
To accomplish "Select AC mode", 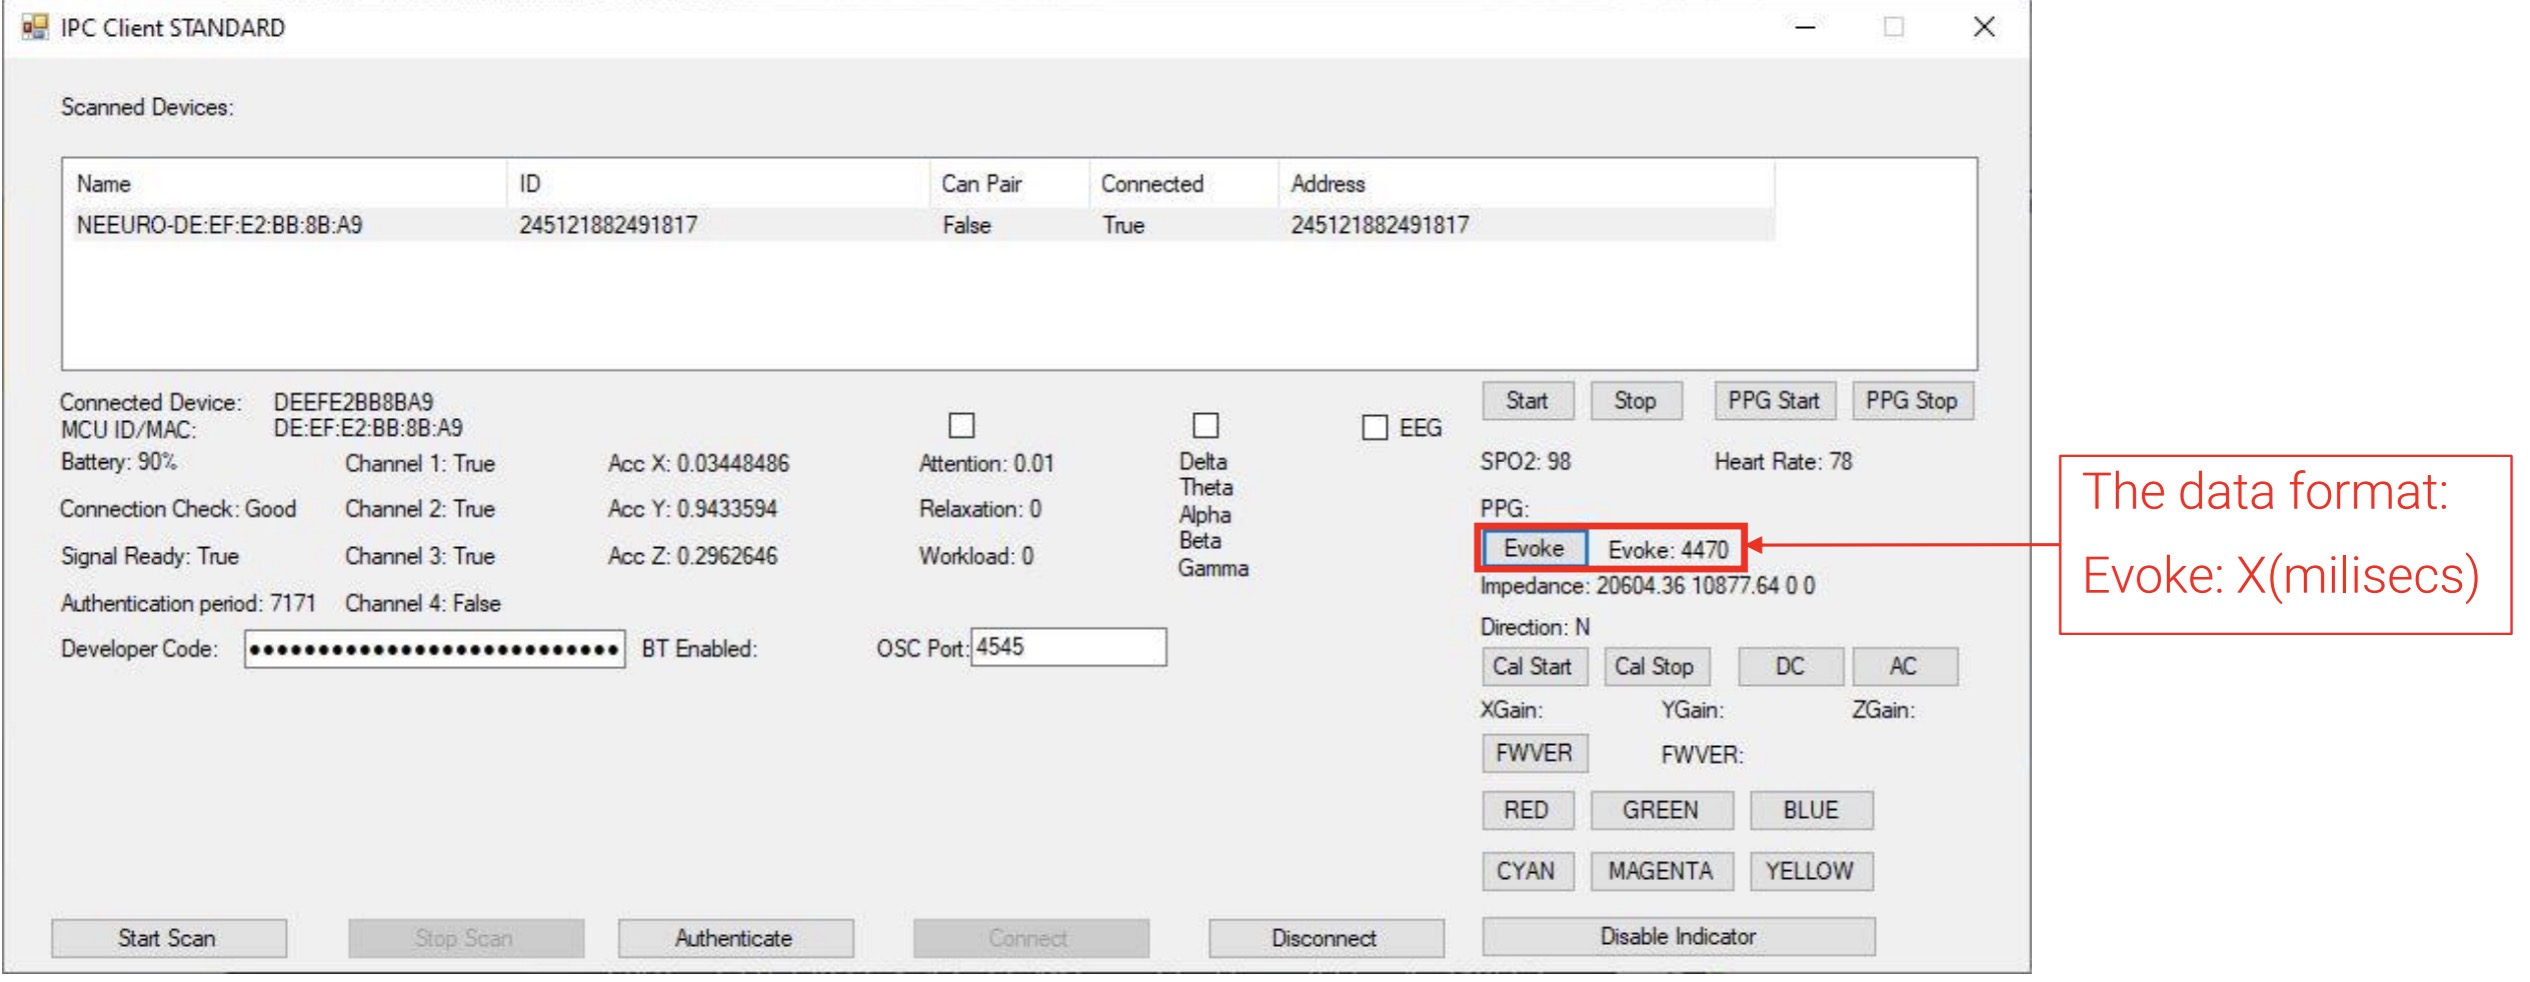I will (x=1905, y=666).
